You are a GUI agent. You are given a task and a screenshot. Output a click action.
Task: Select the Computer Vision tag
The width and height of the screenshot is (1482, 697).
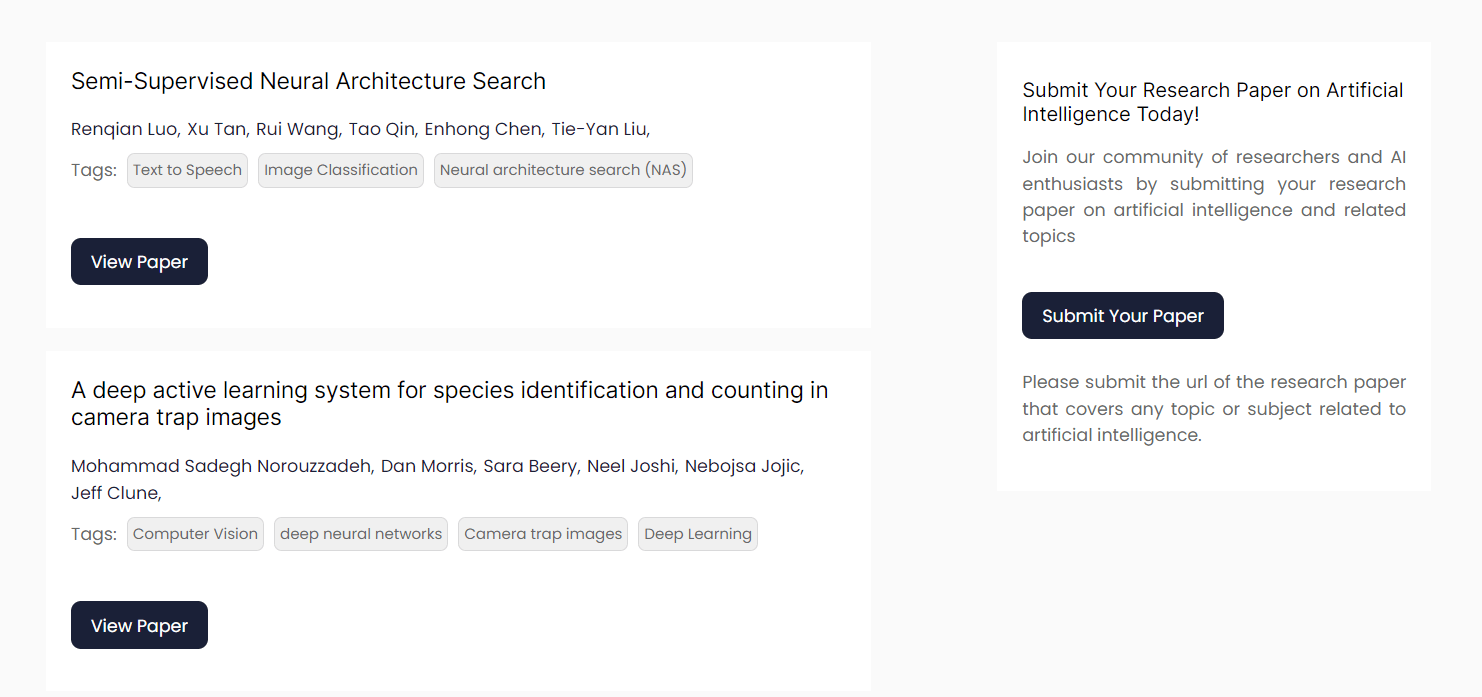click(x=195, y=534)
